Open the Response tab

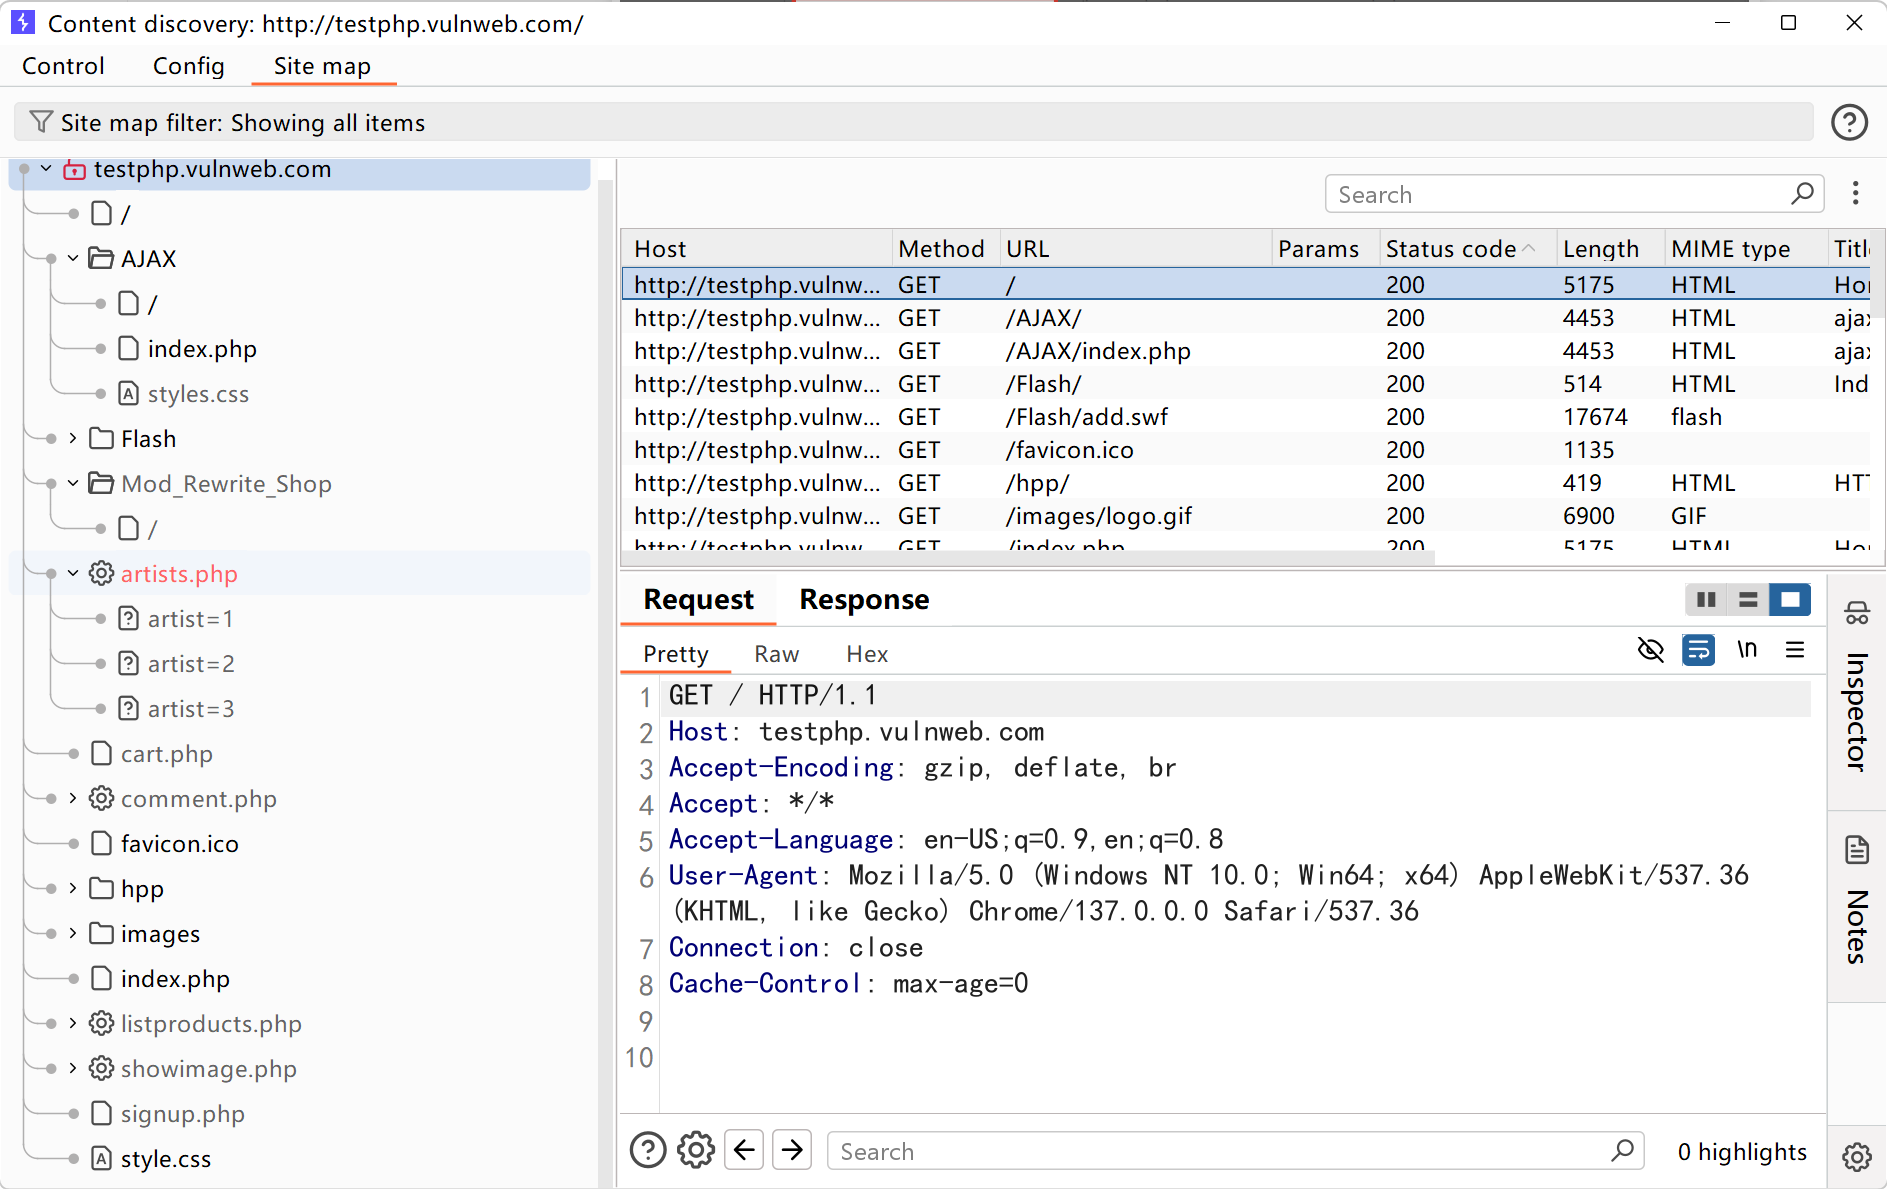coord(864,599)
